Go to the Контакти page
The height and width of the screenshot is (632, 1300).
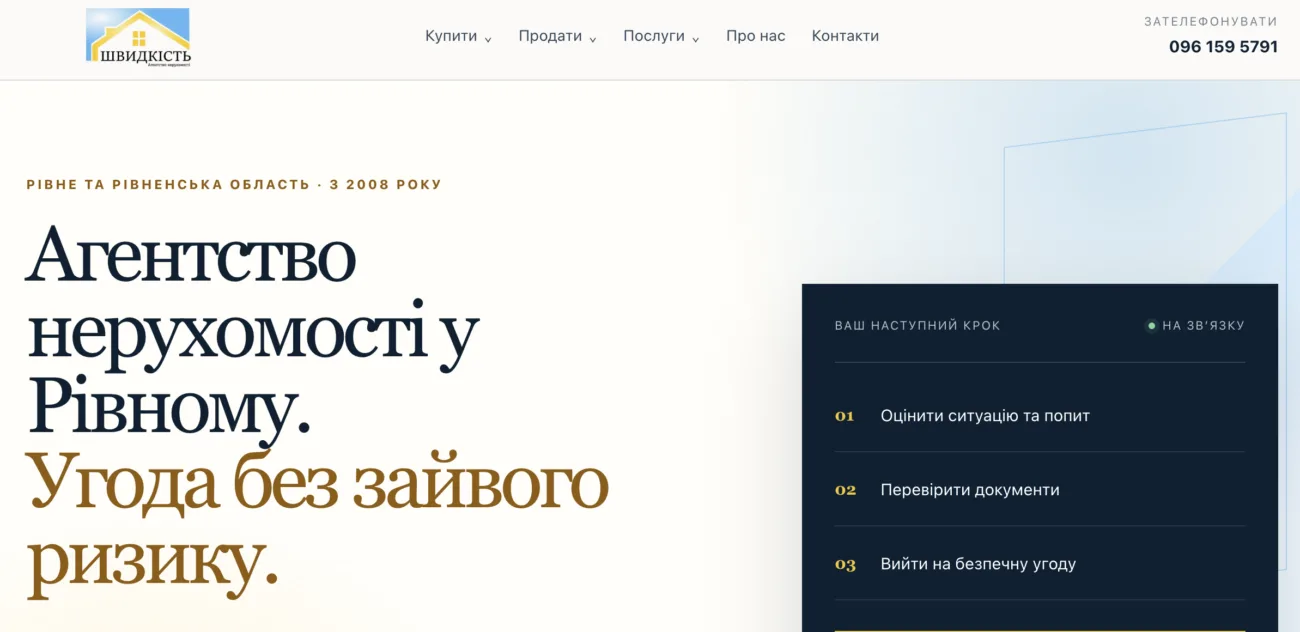(x=845, y=36)
